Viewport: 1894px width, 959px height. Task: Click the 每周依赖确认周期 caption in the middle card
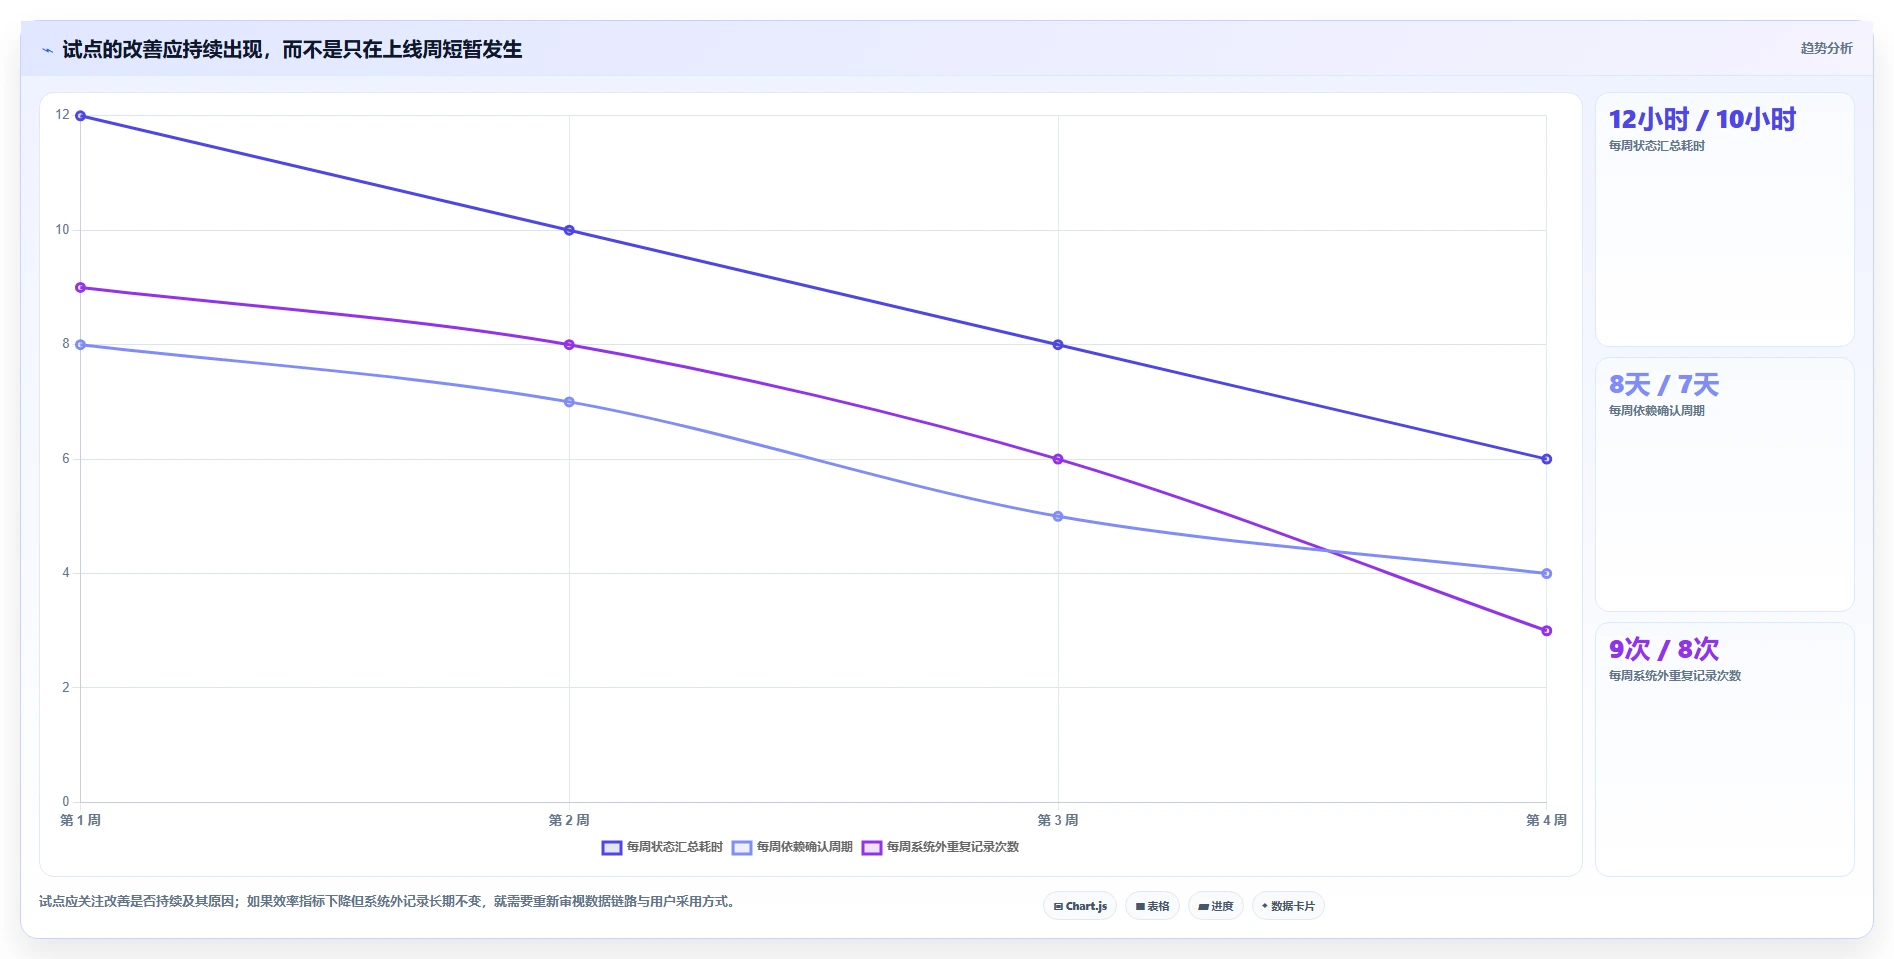point(1656,411)
